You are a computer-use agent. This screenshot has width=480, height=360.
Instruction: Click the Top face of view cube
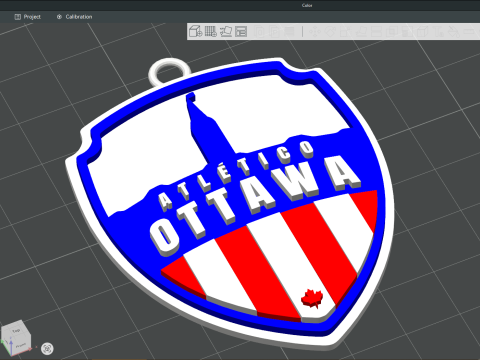click(15, 330)
